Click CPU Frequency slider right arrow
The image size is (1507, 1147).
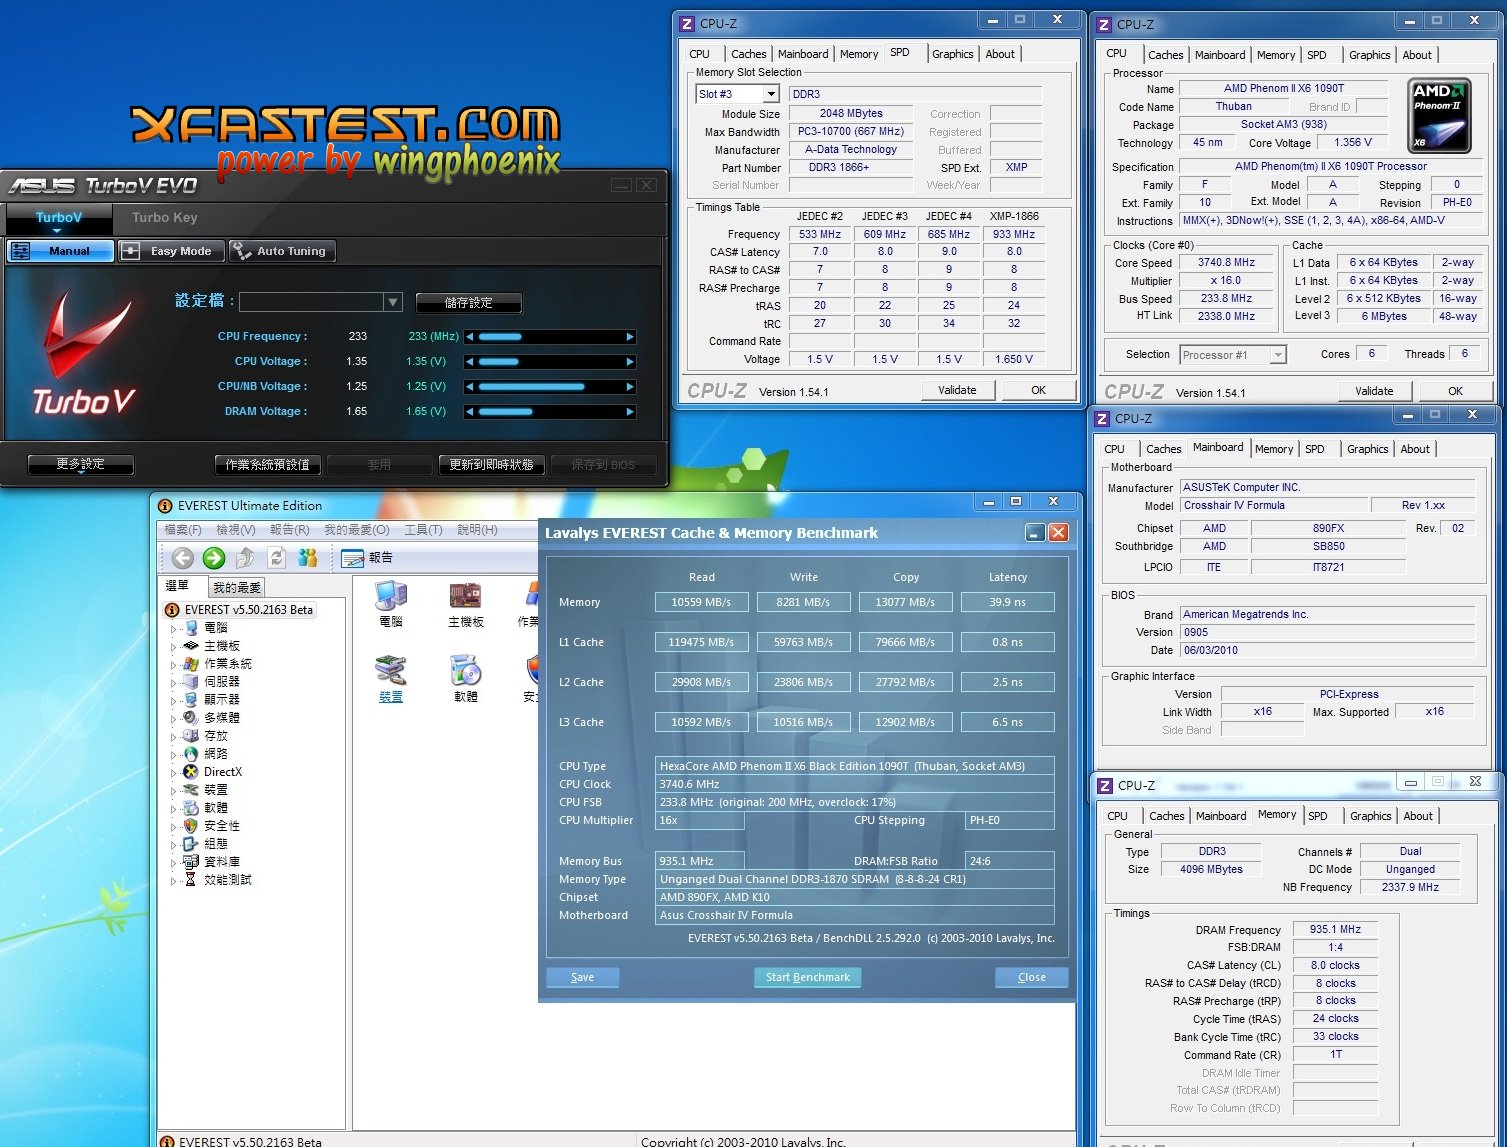click(630, 337)
